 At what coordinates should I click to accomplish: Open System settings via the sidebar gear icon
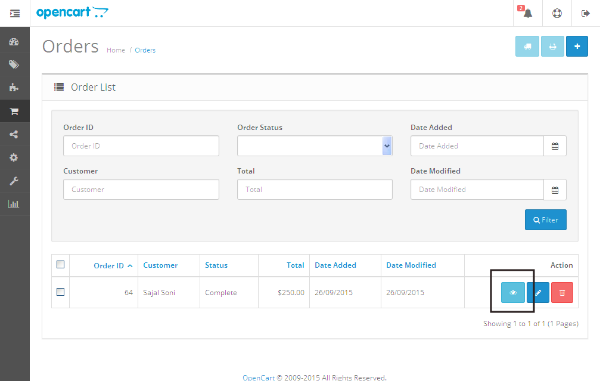(x=14, y=158)
